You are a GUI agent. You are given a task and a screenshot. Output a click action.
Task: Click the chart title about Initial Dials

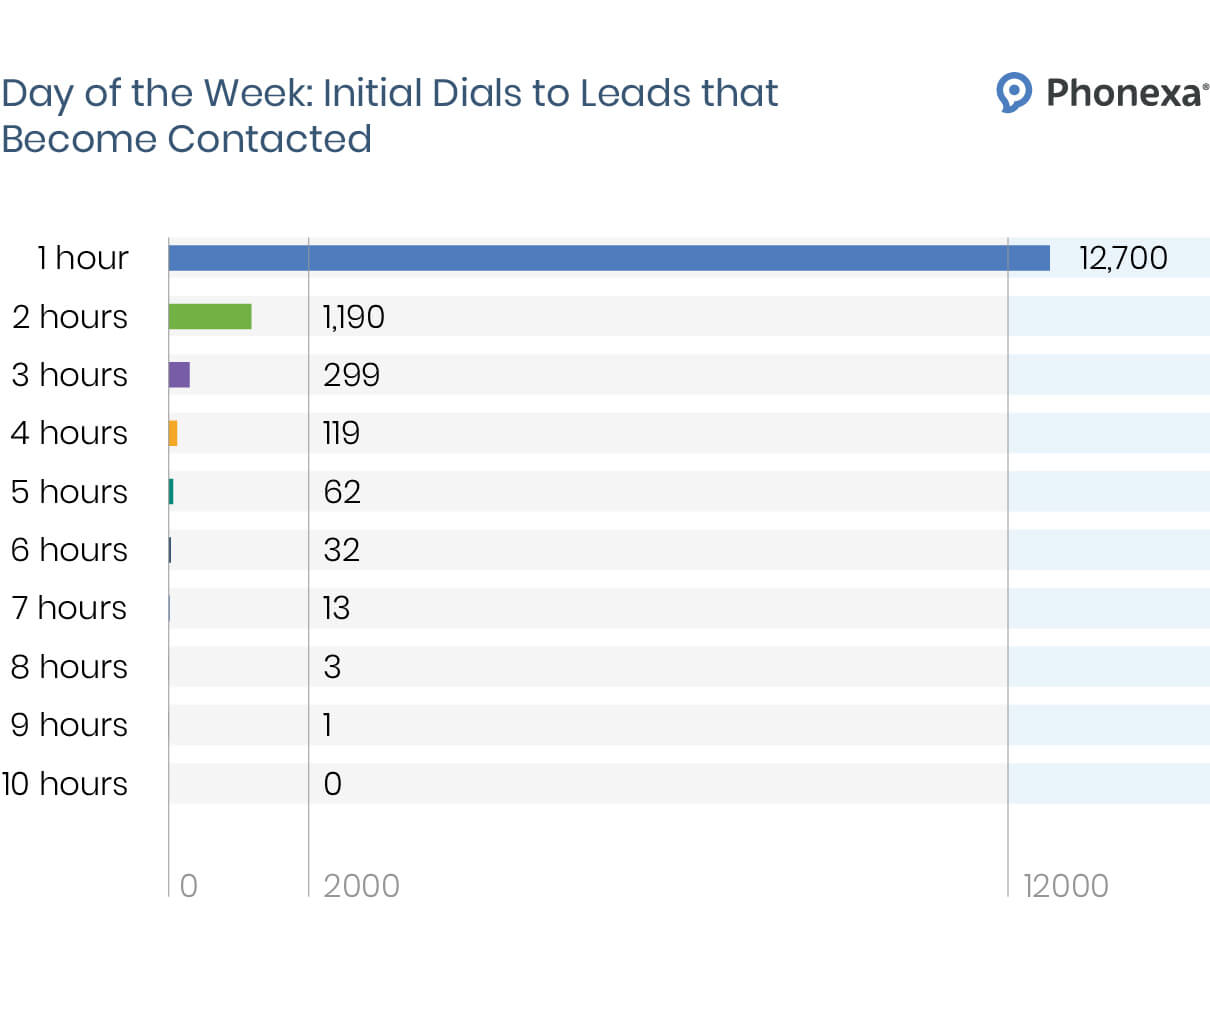pos(389,115)
